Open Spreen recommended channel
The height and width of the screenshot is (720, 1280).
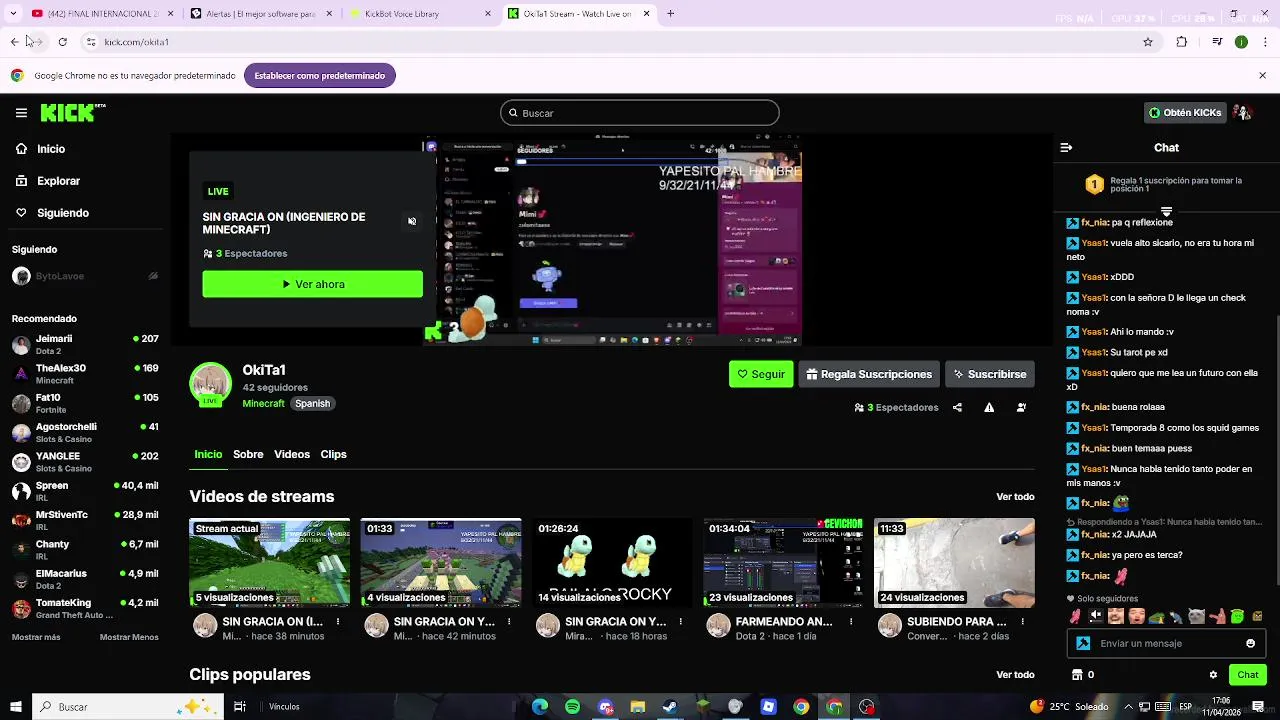click(85, 491)
